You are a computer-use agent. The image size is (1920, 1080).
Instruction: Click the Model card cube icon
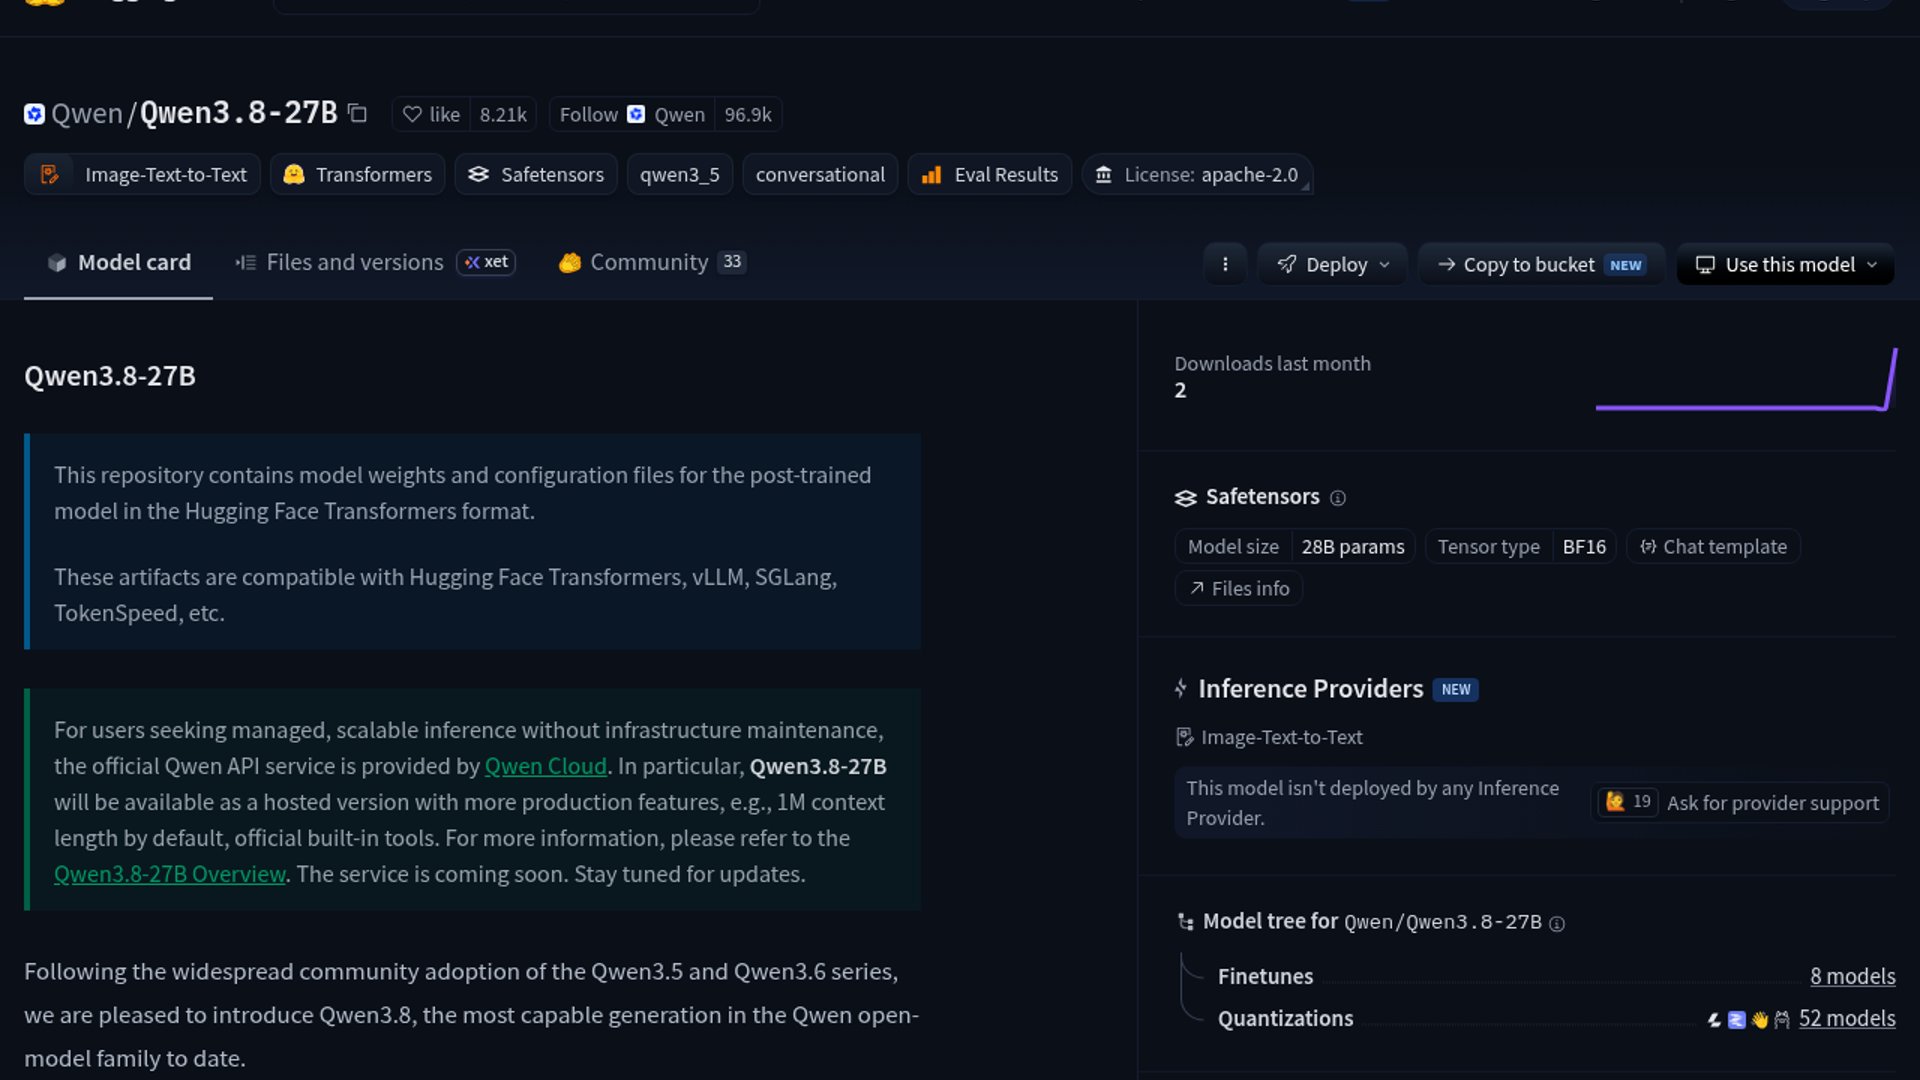coord(57,263)
